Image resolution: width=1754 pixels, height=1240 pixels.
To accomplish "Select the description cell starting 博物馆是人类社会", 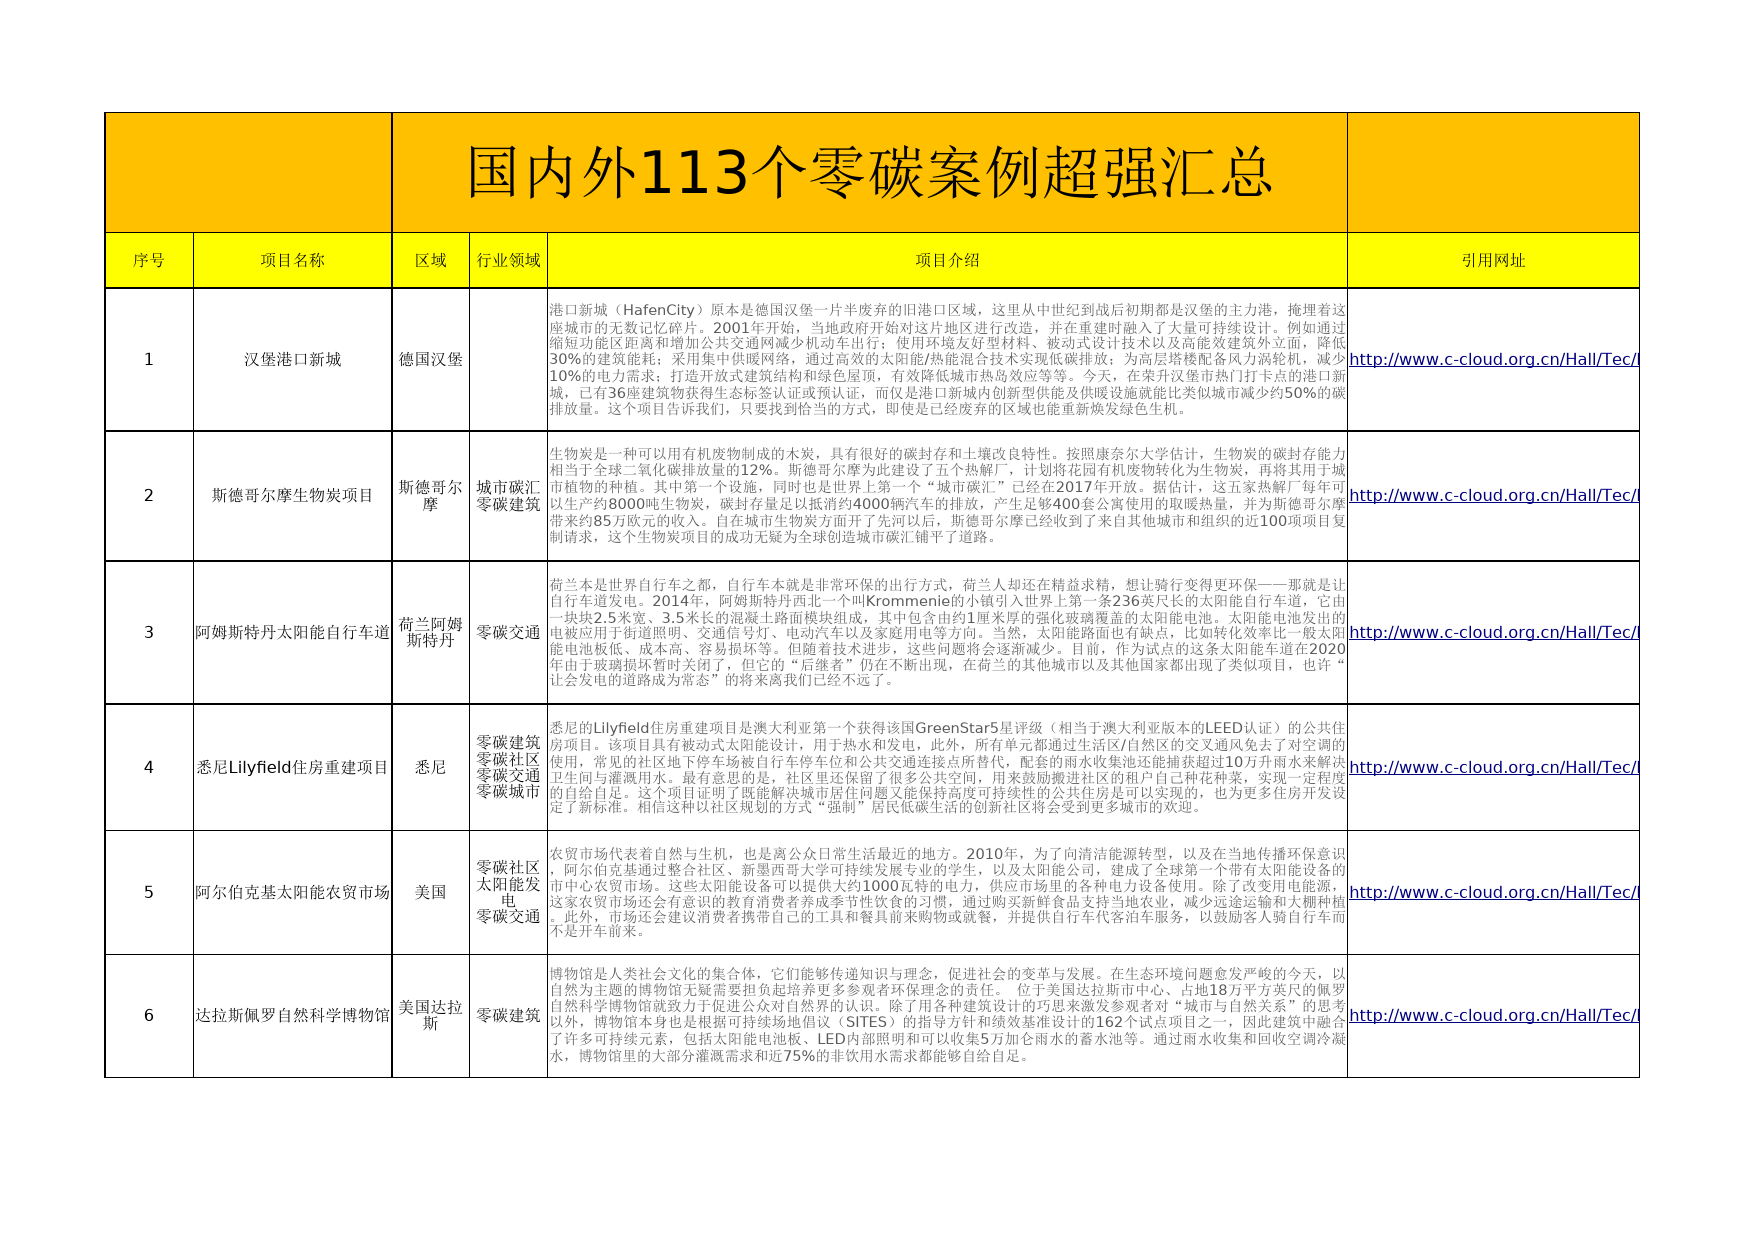I will (x=947, y=1016).
